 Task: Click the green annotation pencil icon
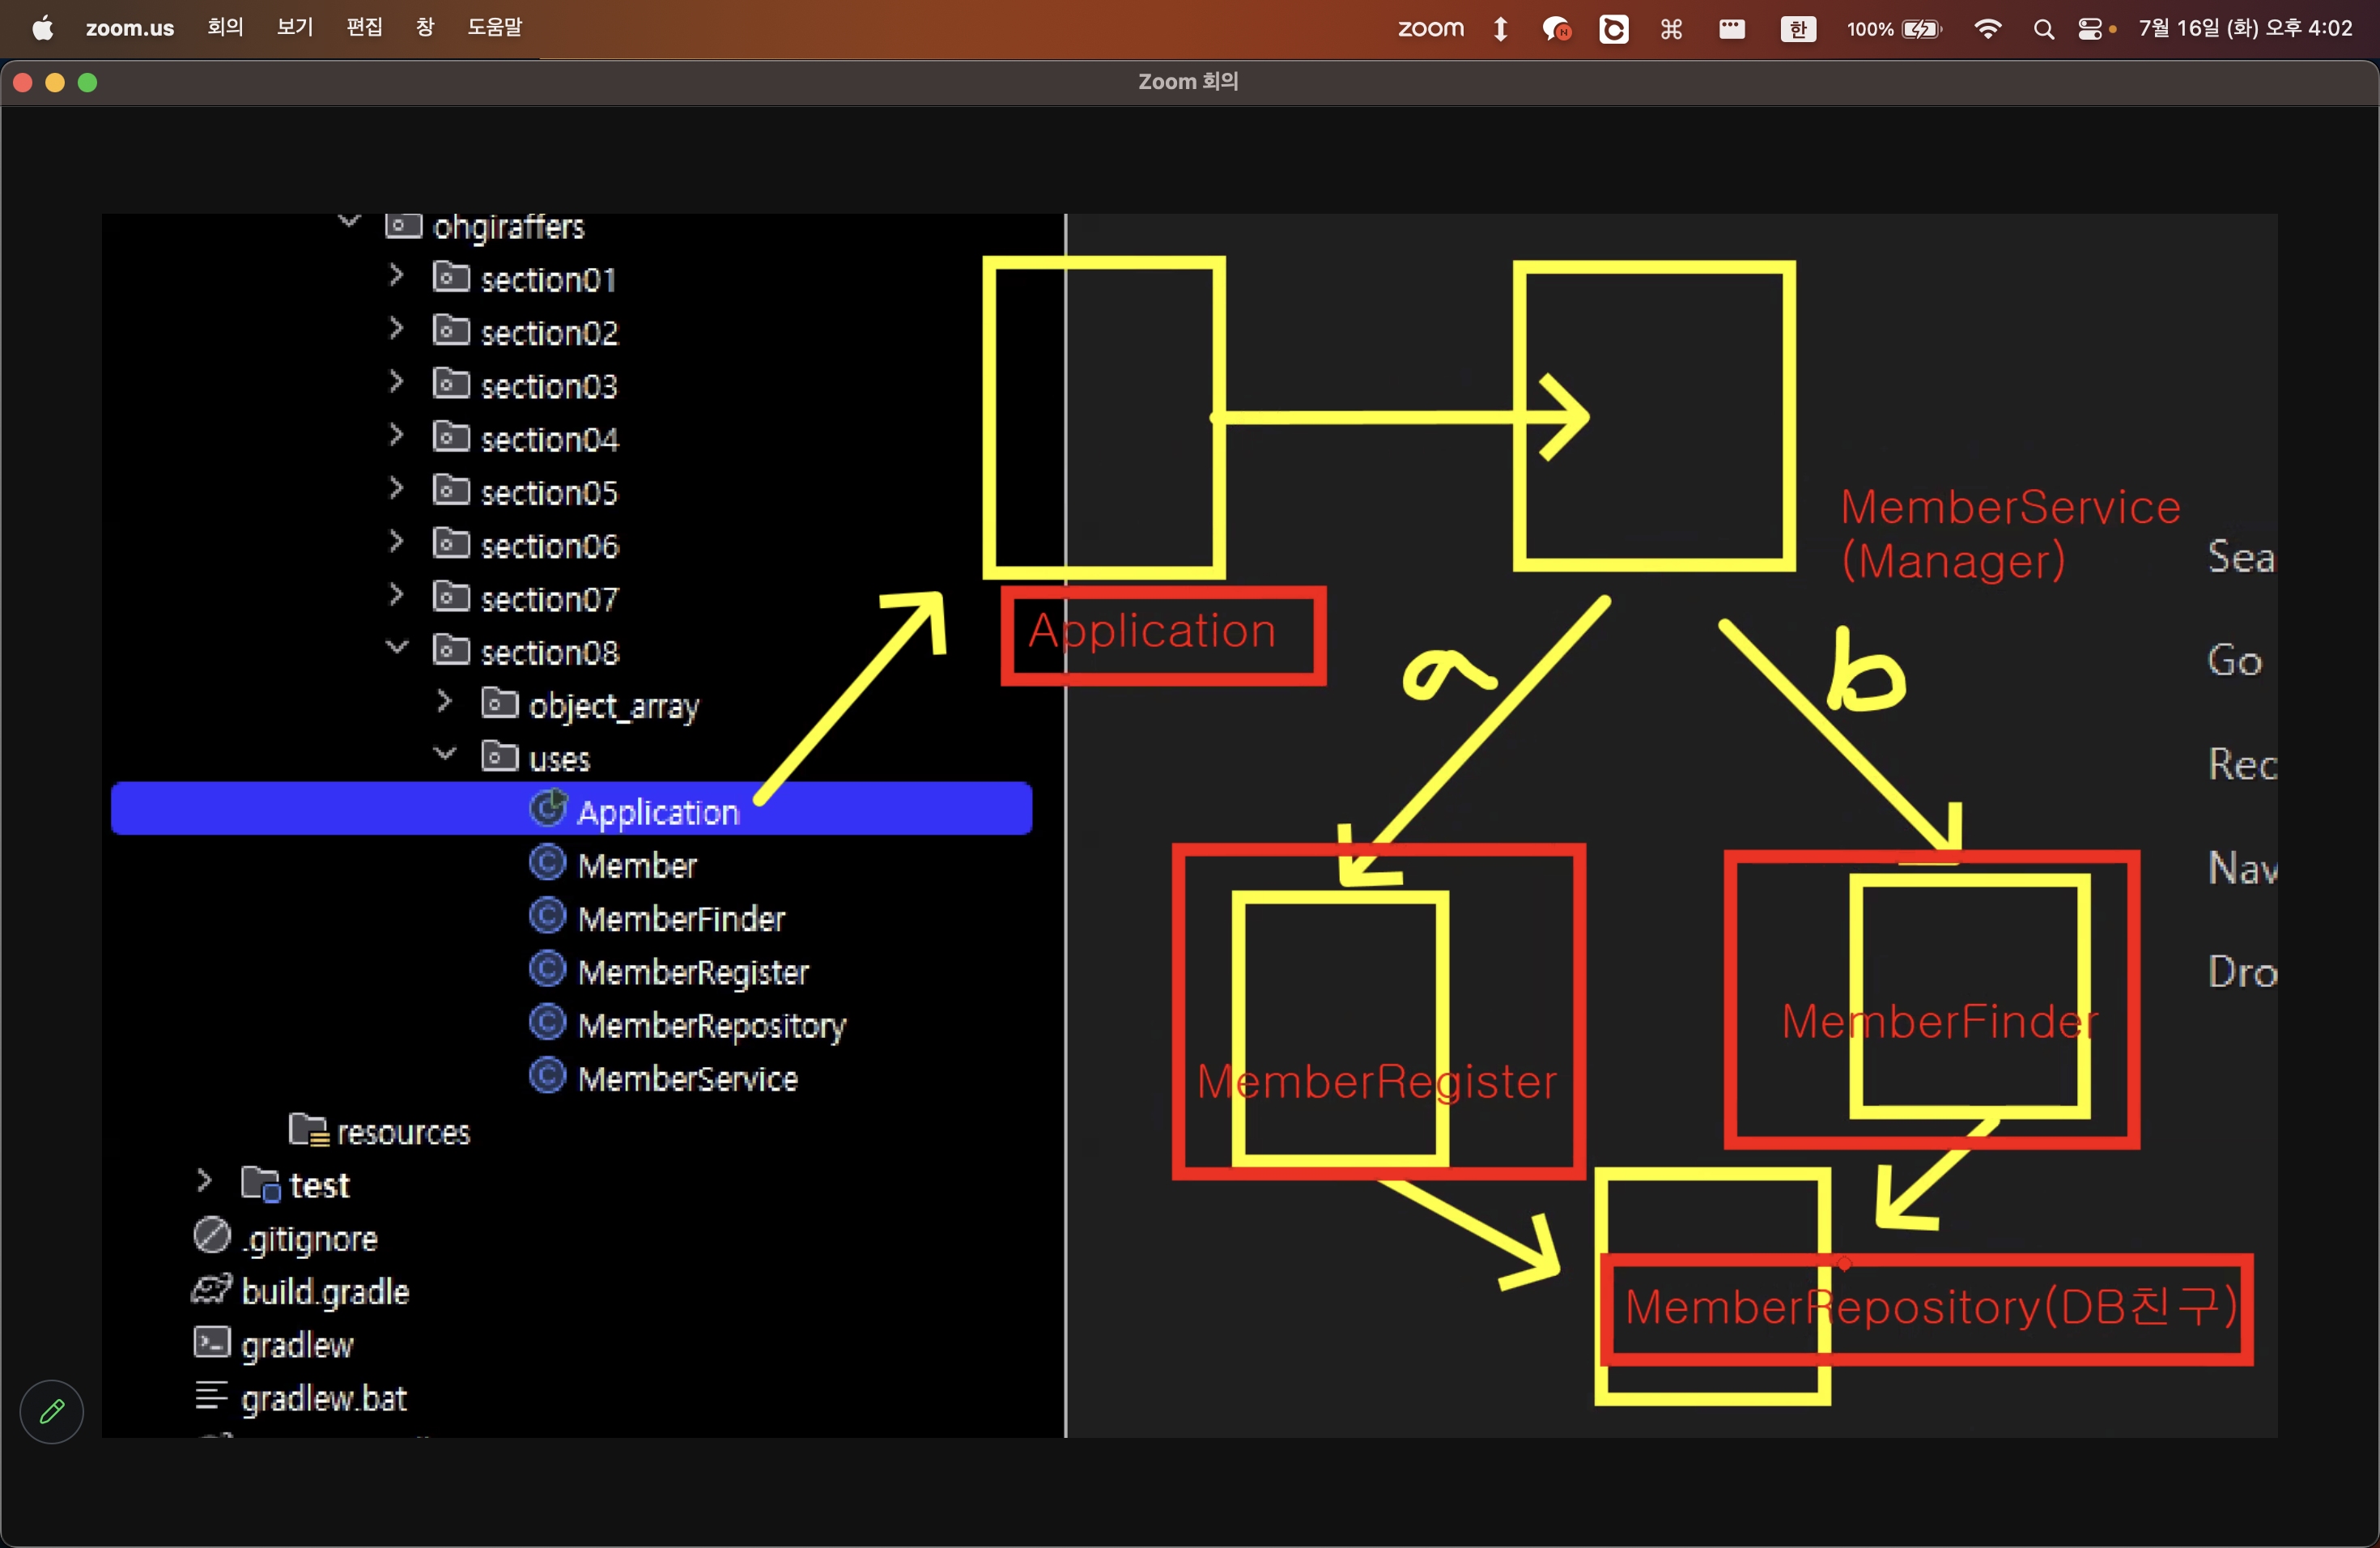(51, 1411)
